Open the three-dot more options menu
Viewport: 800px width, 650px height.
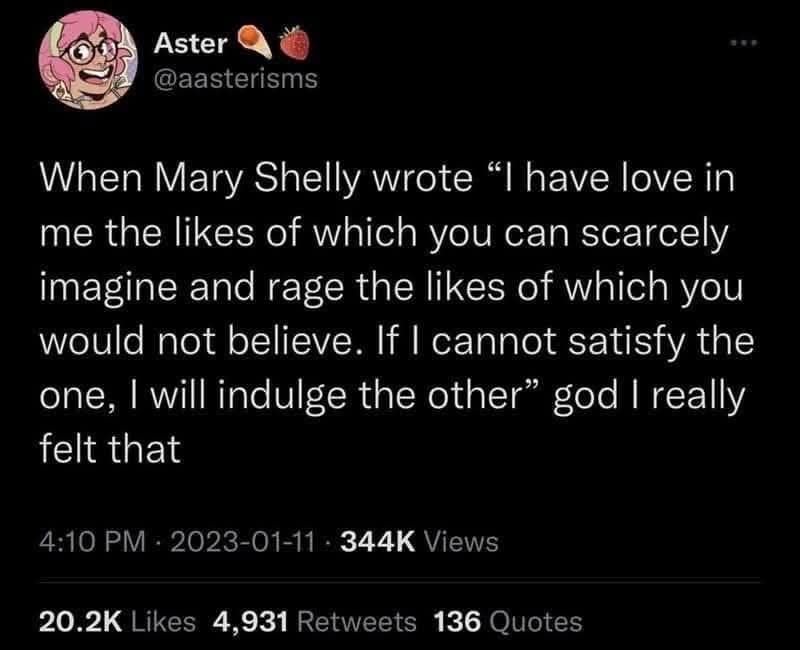click(x=745, y=43)
